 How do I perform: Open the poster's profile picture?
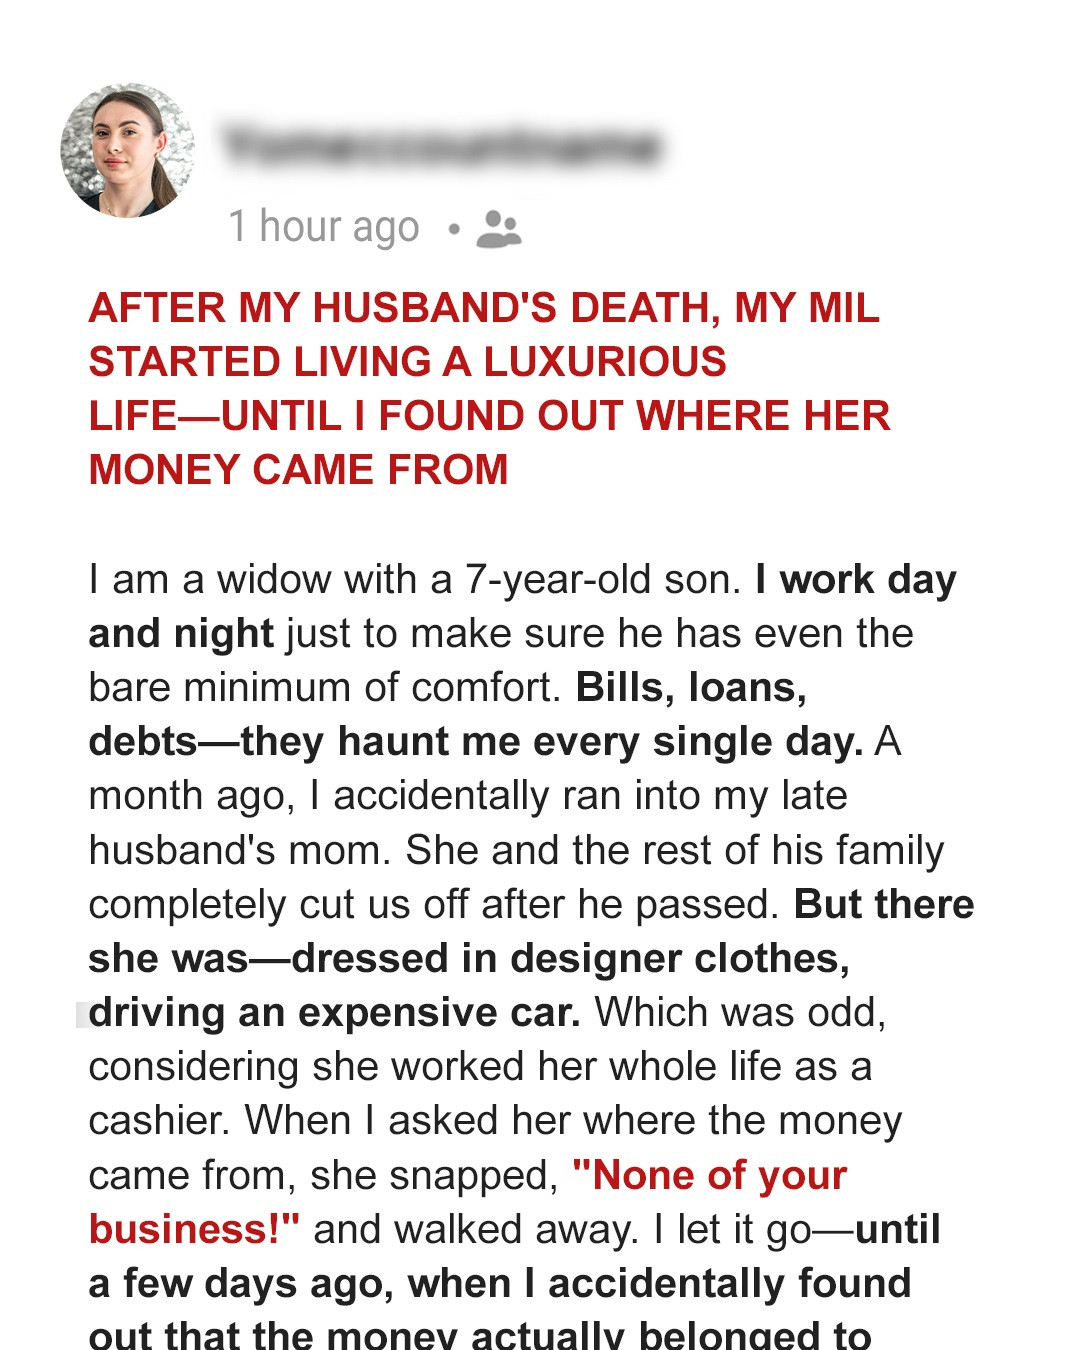tap(128, 150)
